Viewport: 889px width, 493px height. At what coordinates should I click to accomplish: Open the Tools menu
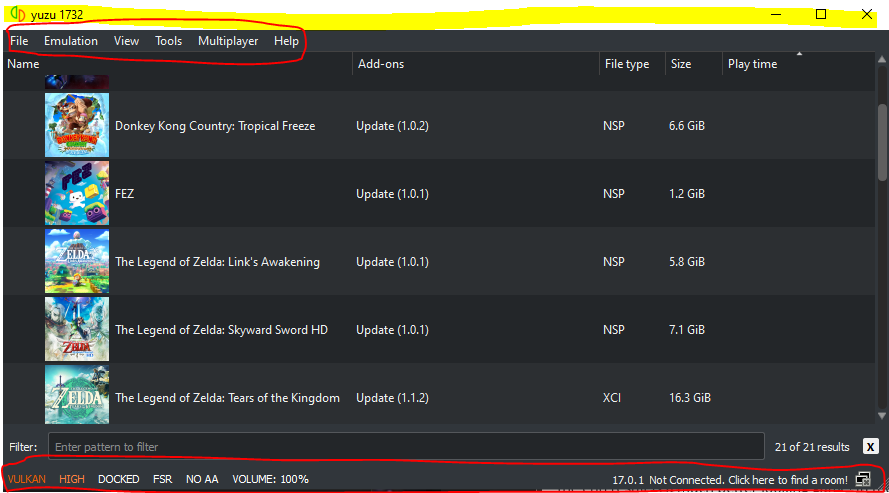click(x=168, y=41)
